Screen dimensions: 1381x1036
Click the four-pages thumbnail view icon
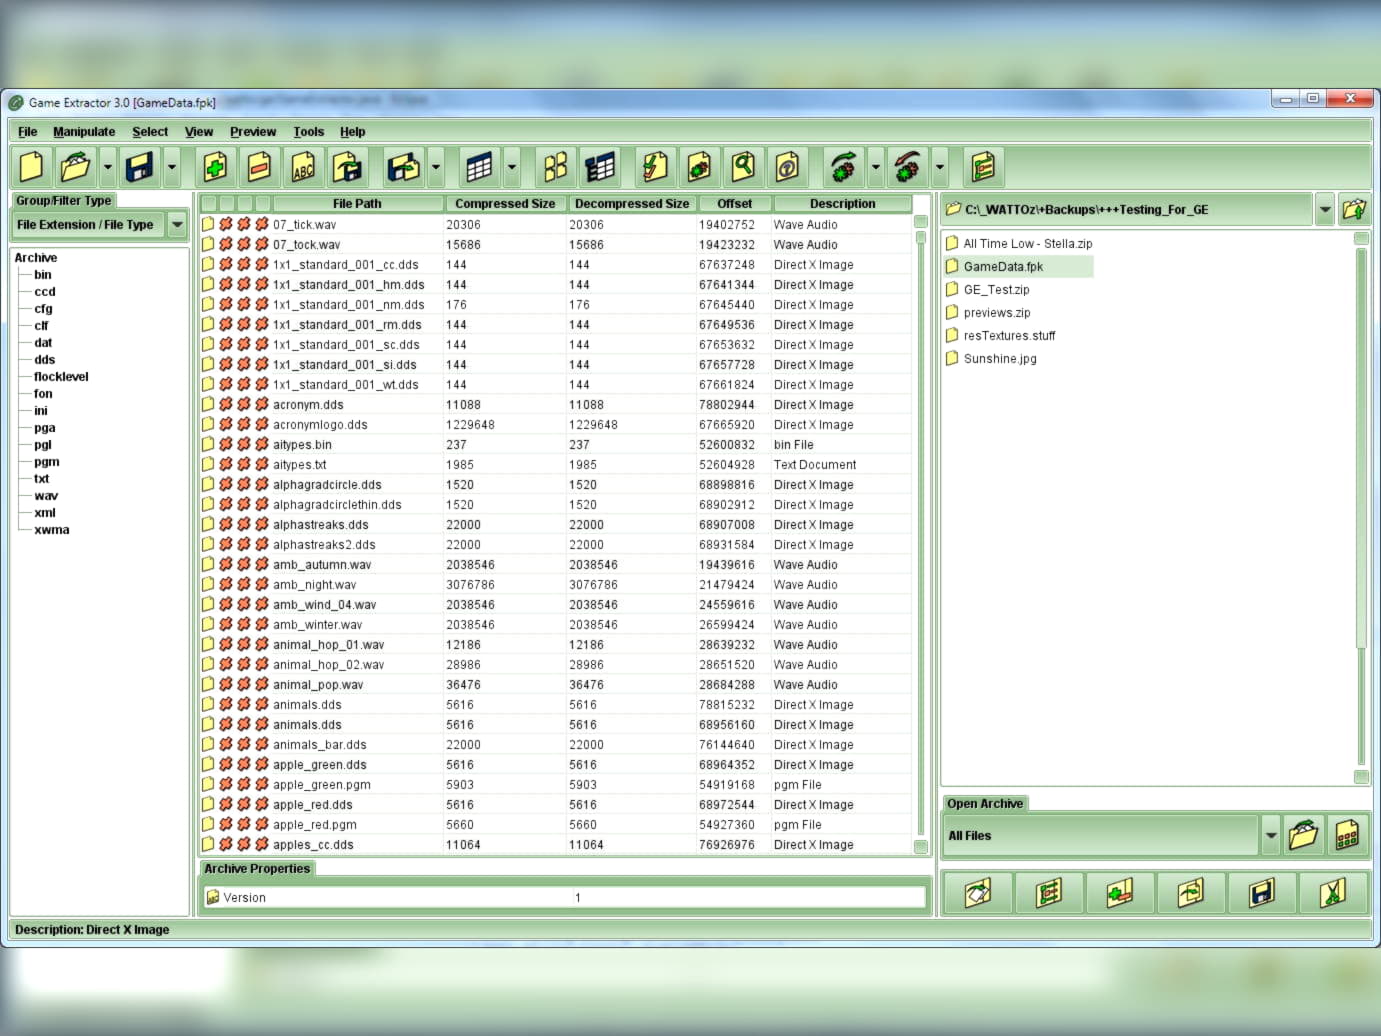click(x=555, y=167)
